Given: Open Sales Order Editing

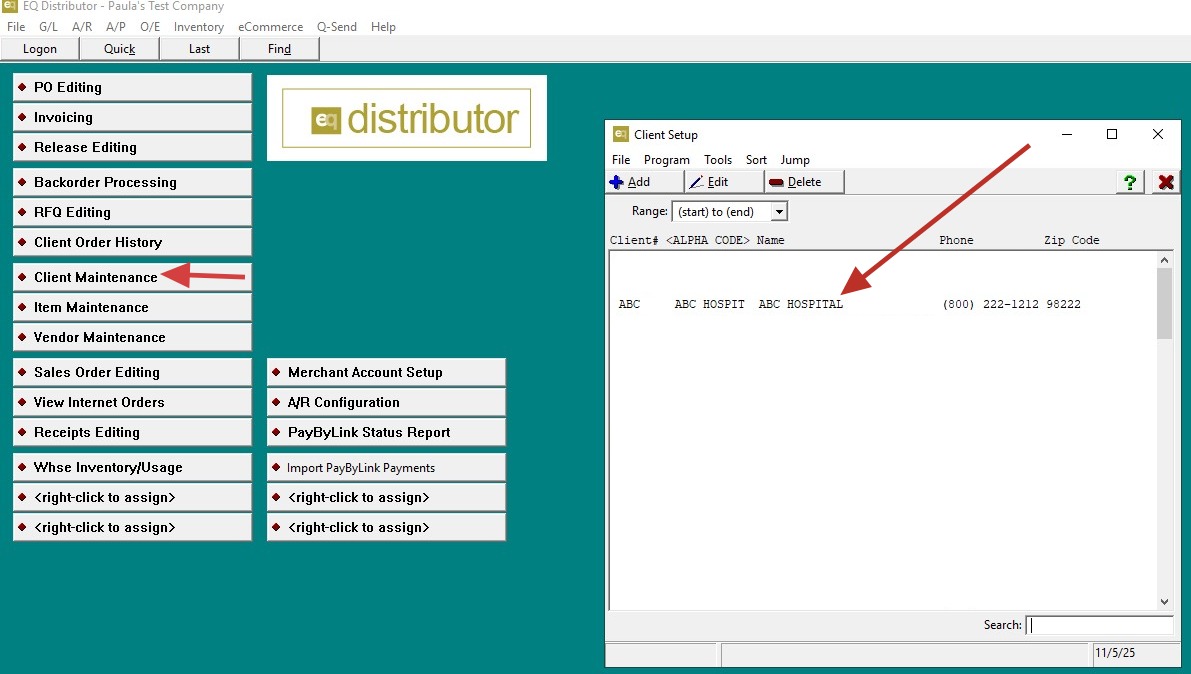Looking at the screenshot, I should 132,372.
